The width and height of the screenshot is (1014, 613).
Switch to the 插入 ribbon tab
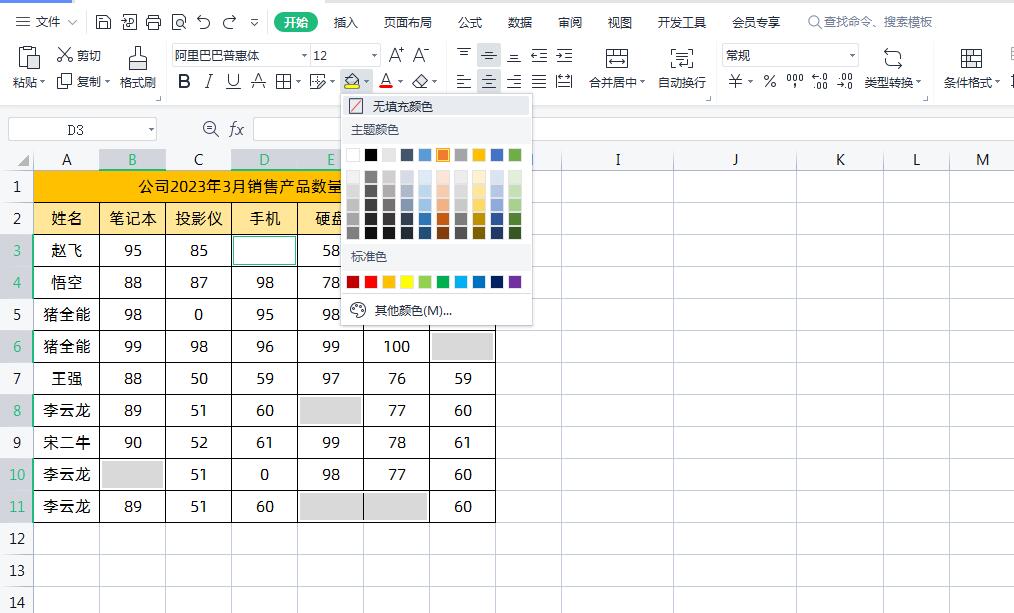(x=345, y=22)
